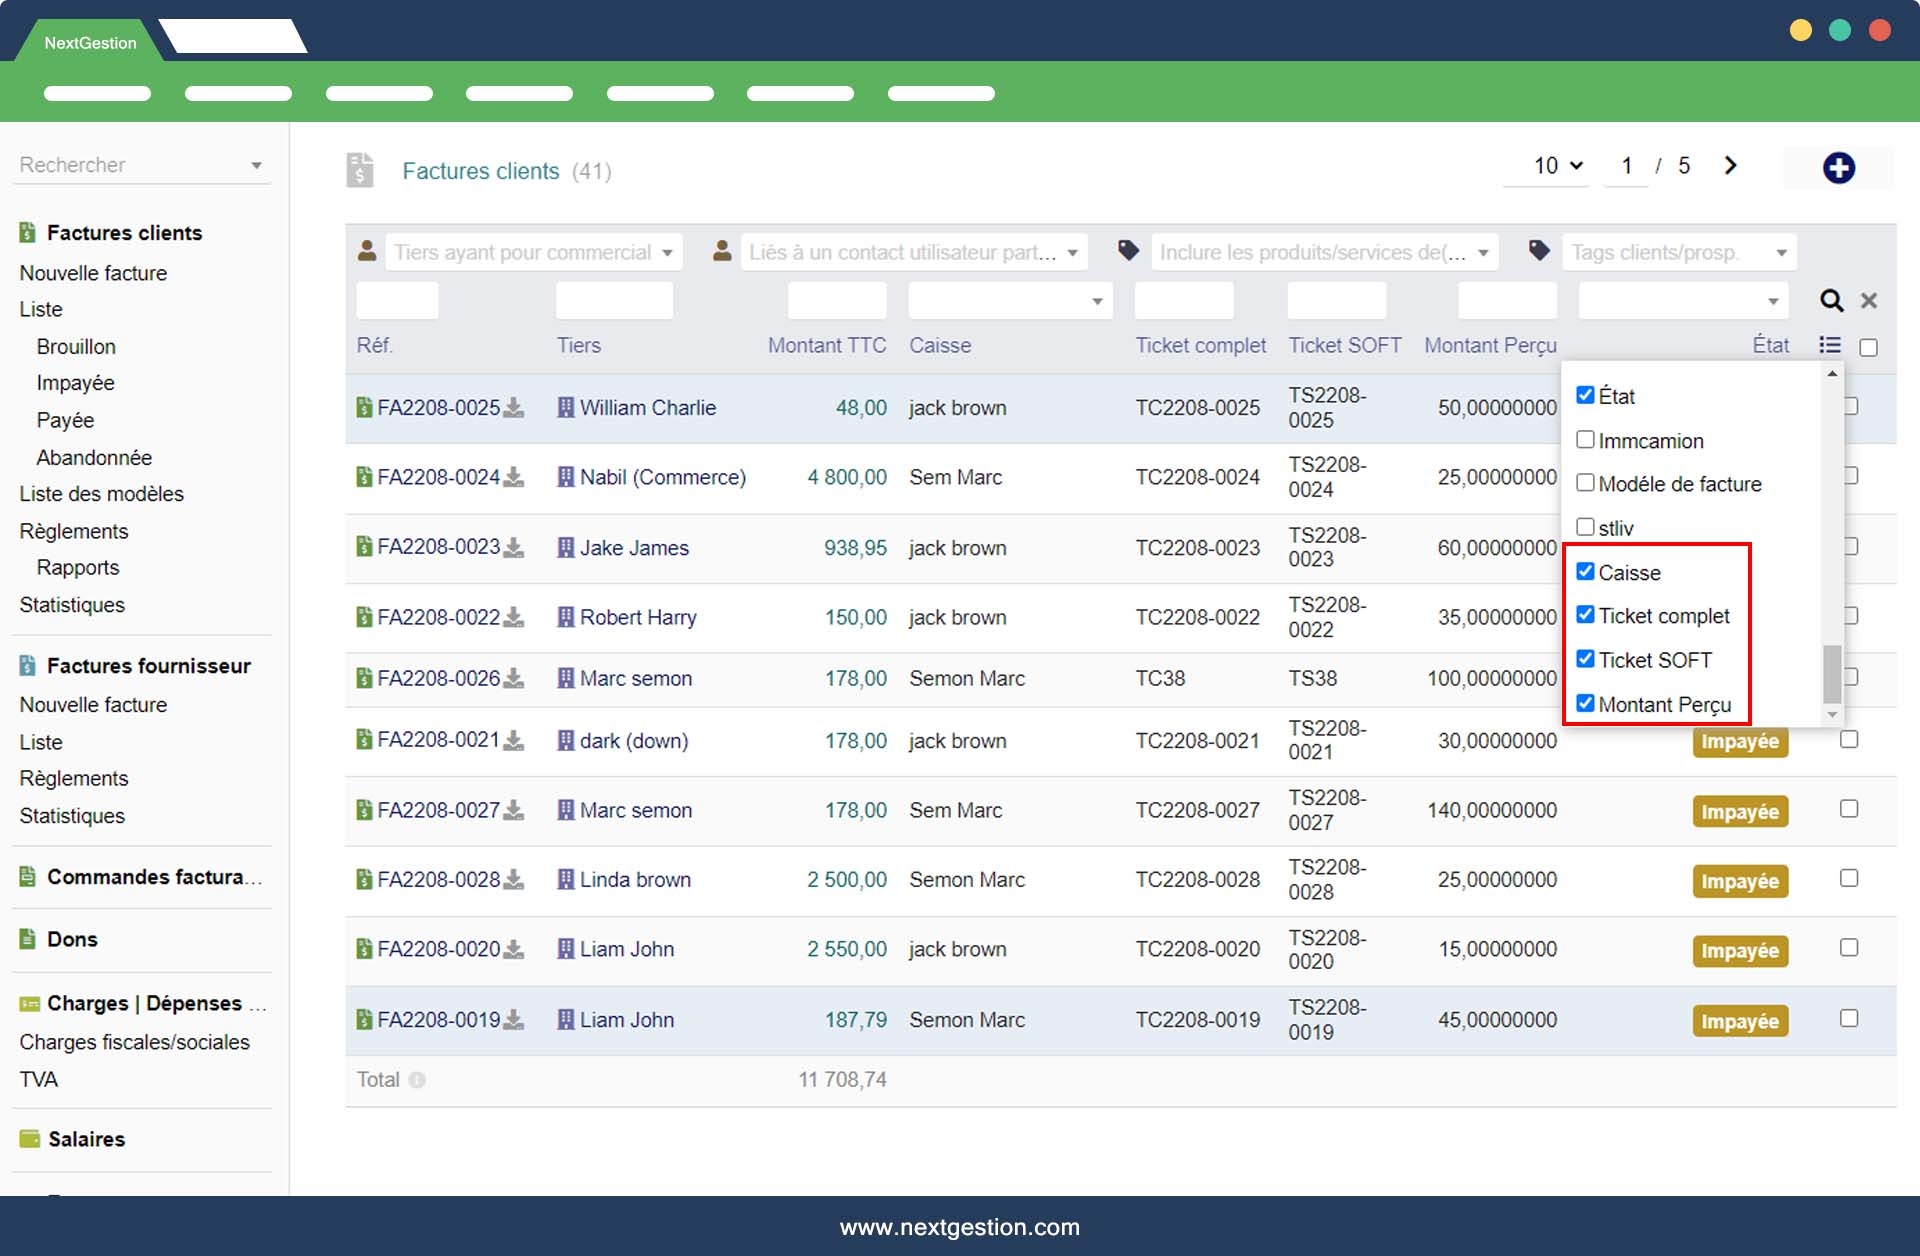Uncheck the Ticket SOFT column checkbox
Image resolution: width=1920 pixels, height=1256 pixels.
1585,659
